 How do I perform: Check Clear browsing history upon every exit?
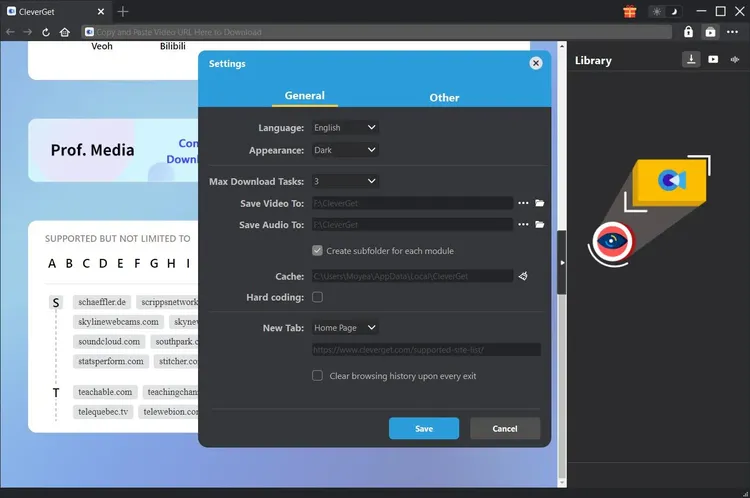[x=317, y=376]
